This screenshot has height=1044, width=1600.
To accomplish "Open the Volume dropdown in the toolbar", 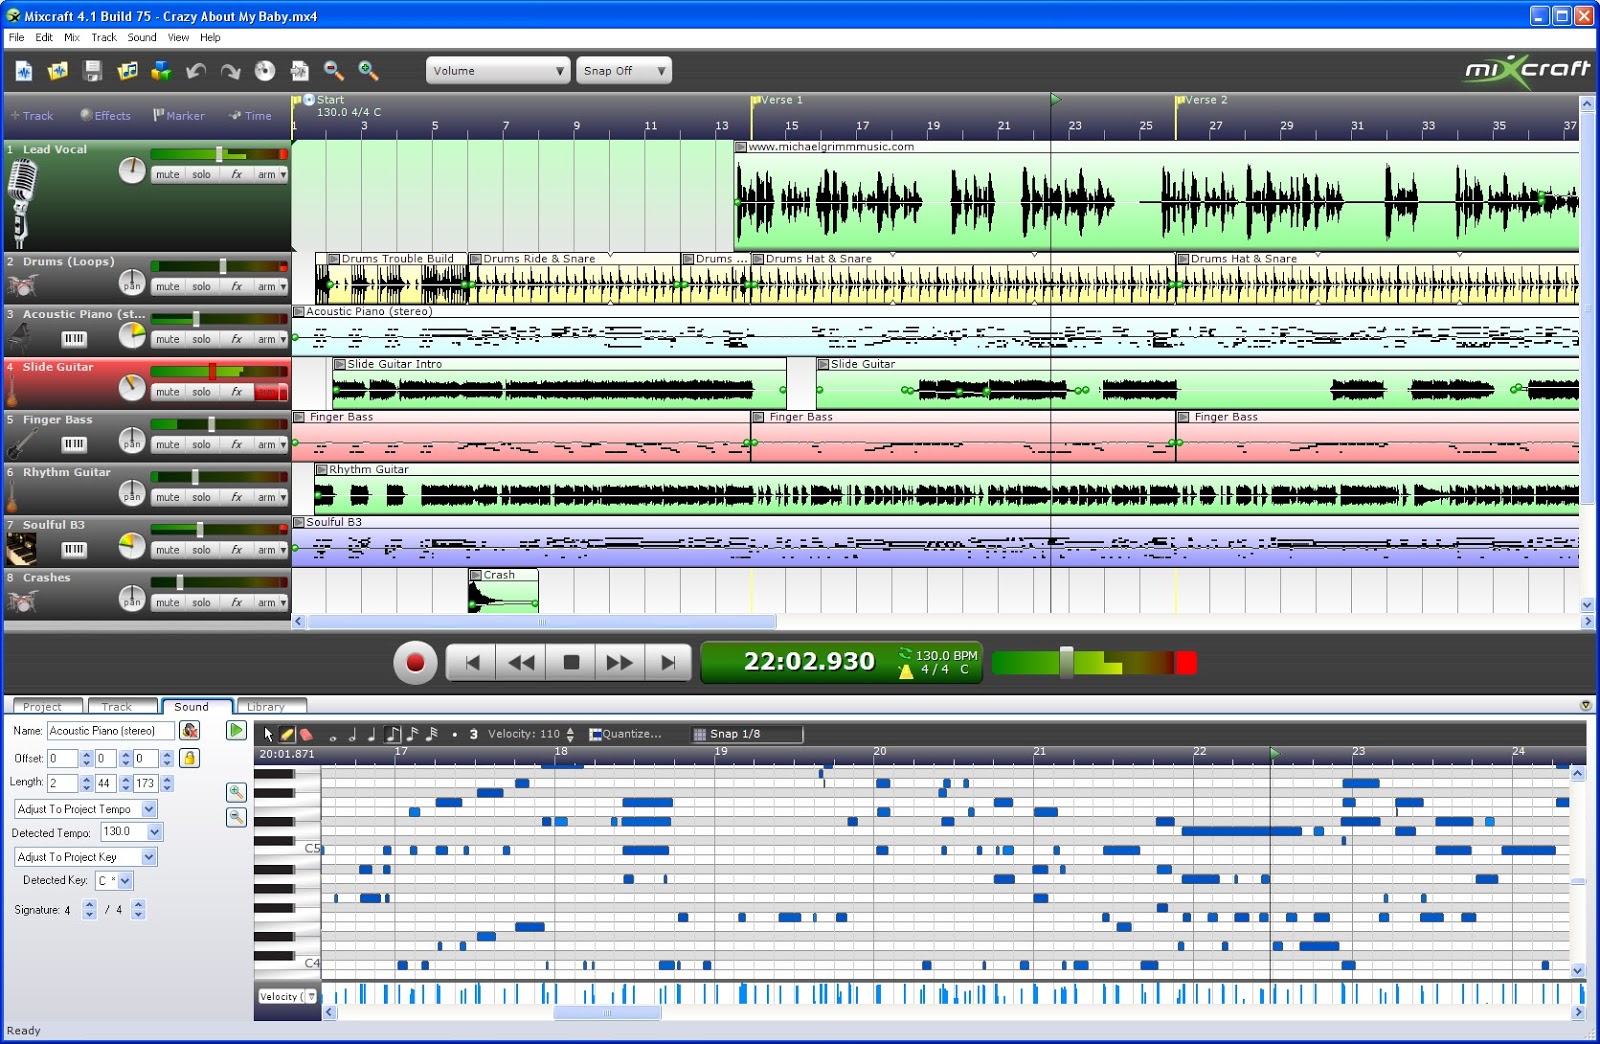I will click(x=497, y=70).
